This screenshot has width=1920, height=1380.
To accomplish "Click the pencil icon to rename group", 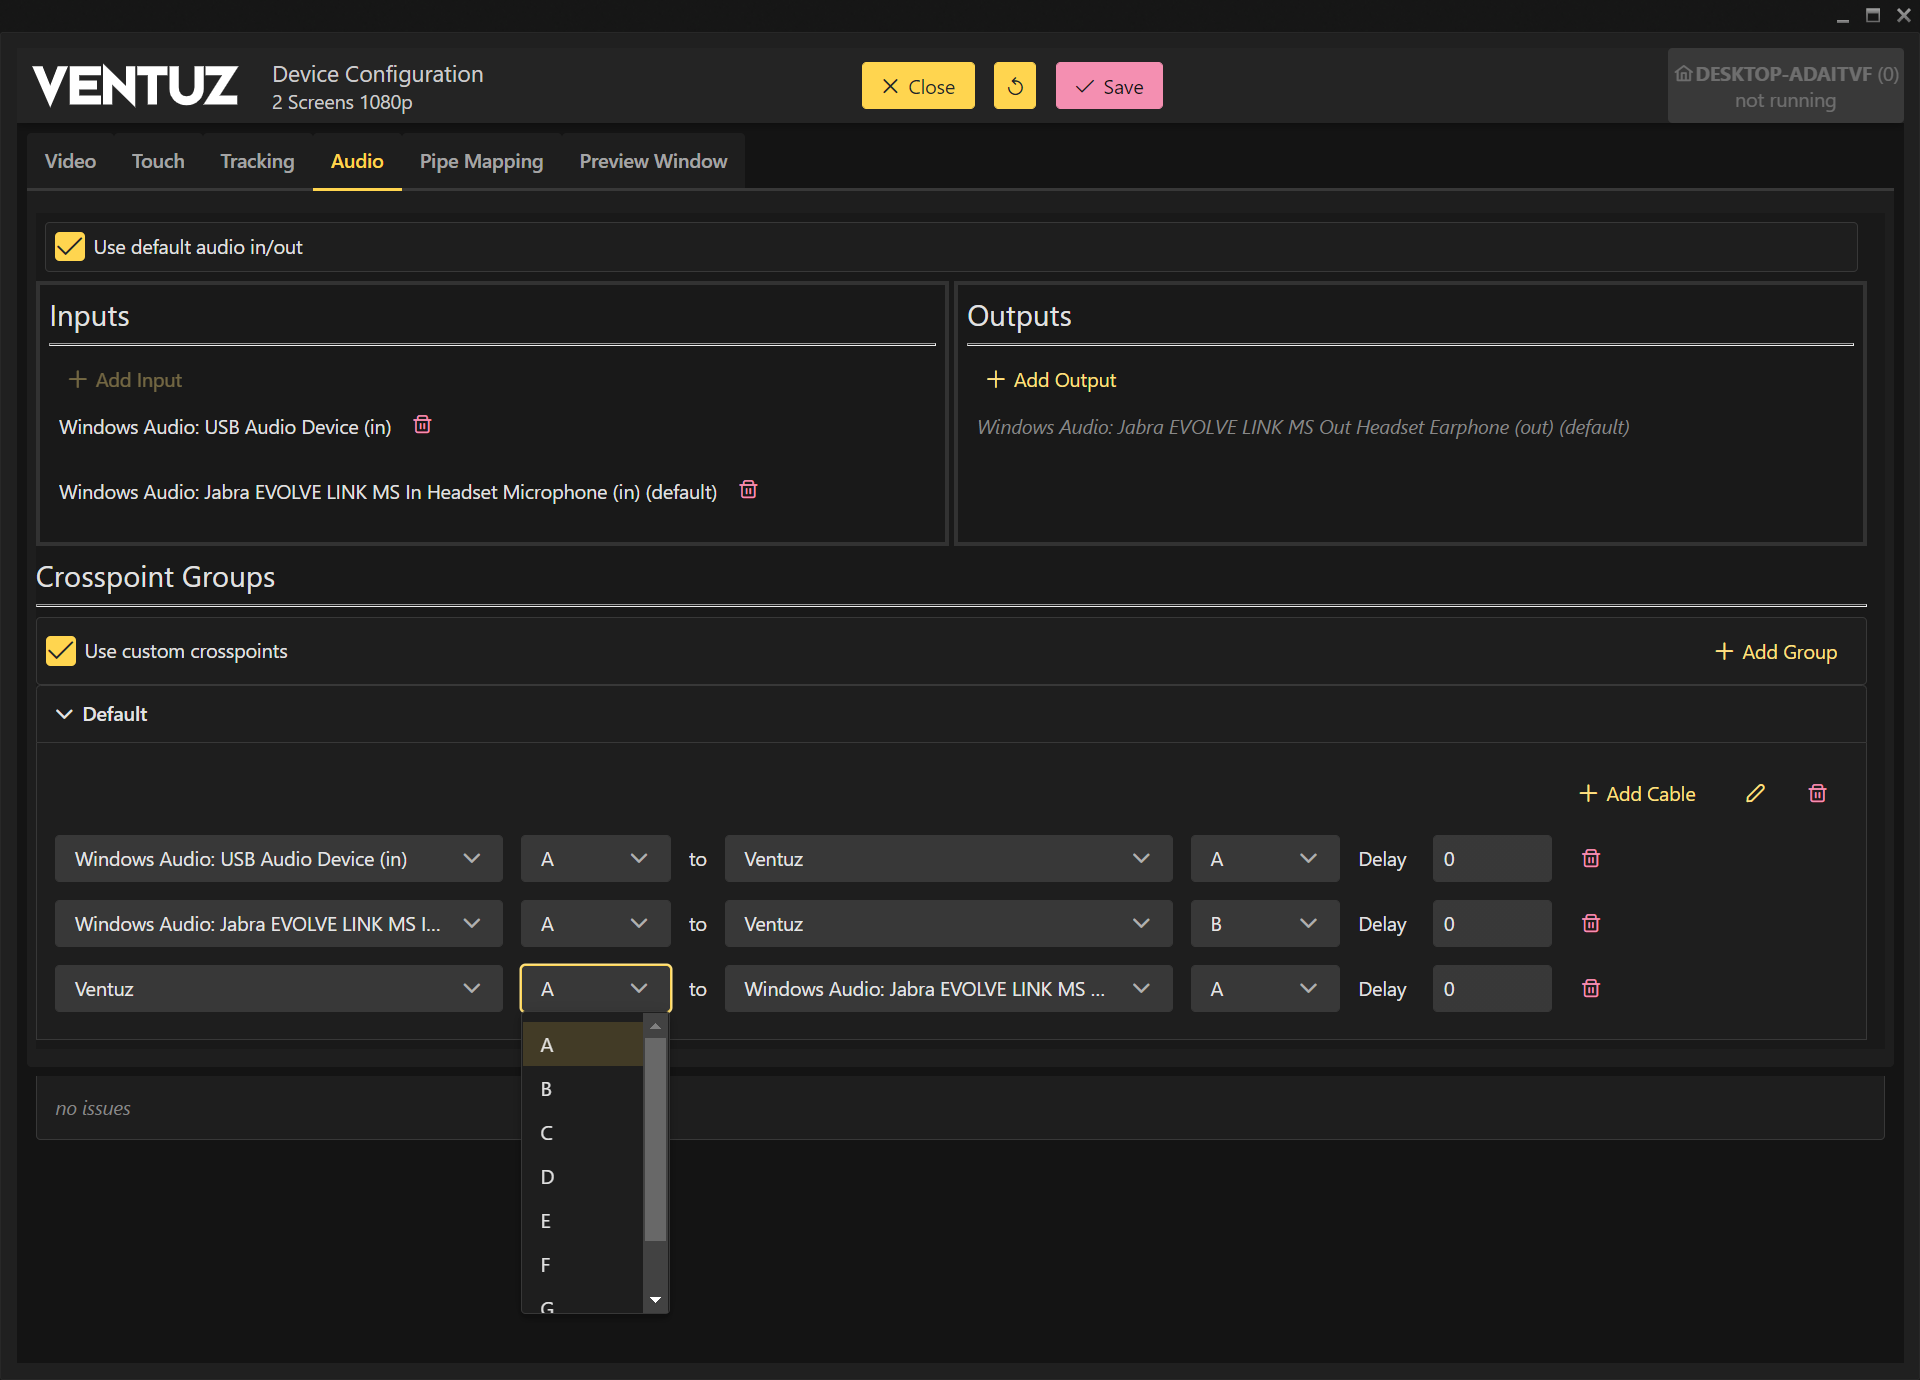I will 1755,793.
